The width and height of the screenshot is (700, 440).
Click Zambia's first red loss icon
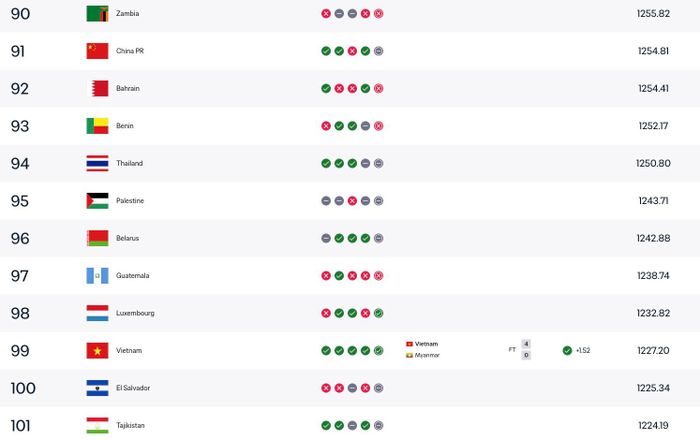[x=326, y=14]
